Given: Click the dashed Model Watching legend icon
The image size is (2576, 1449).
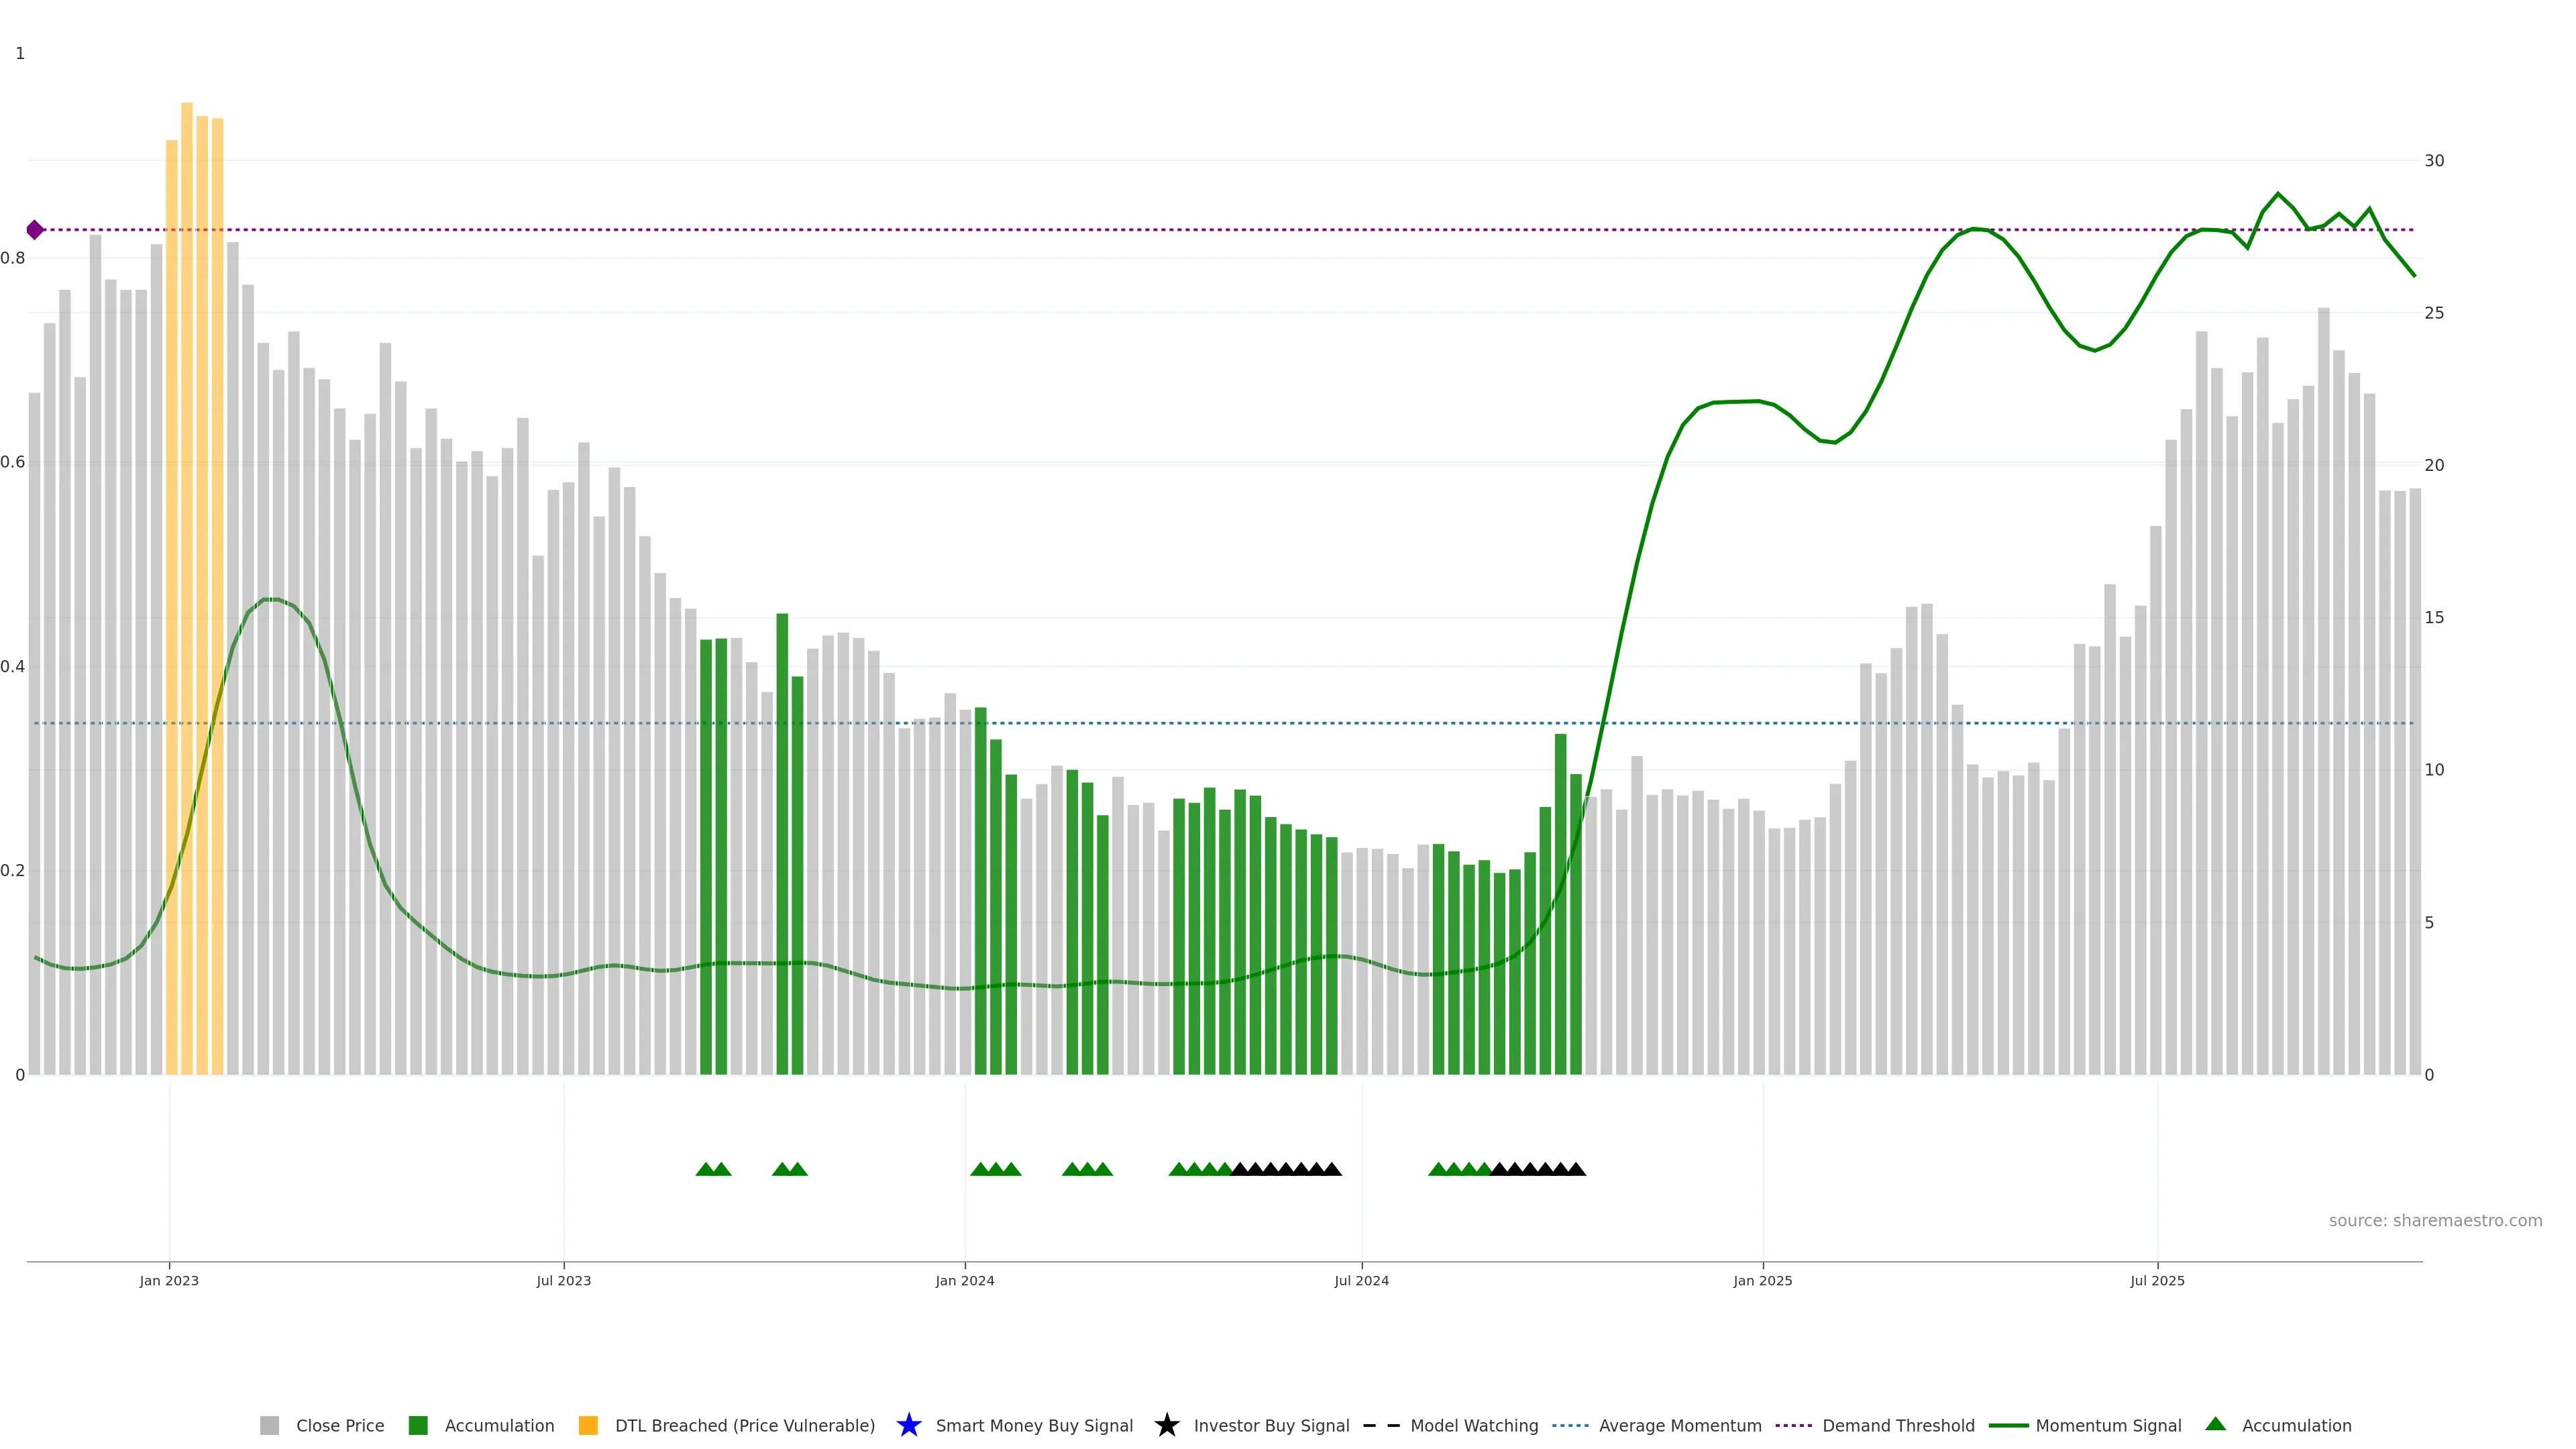Looking at the screenshot, I should click(1381, 1426).
